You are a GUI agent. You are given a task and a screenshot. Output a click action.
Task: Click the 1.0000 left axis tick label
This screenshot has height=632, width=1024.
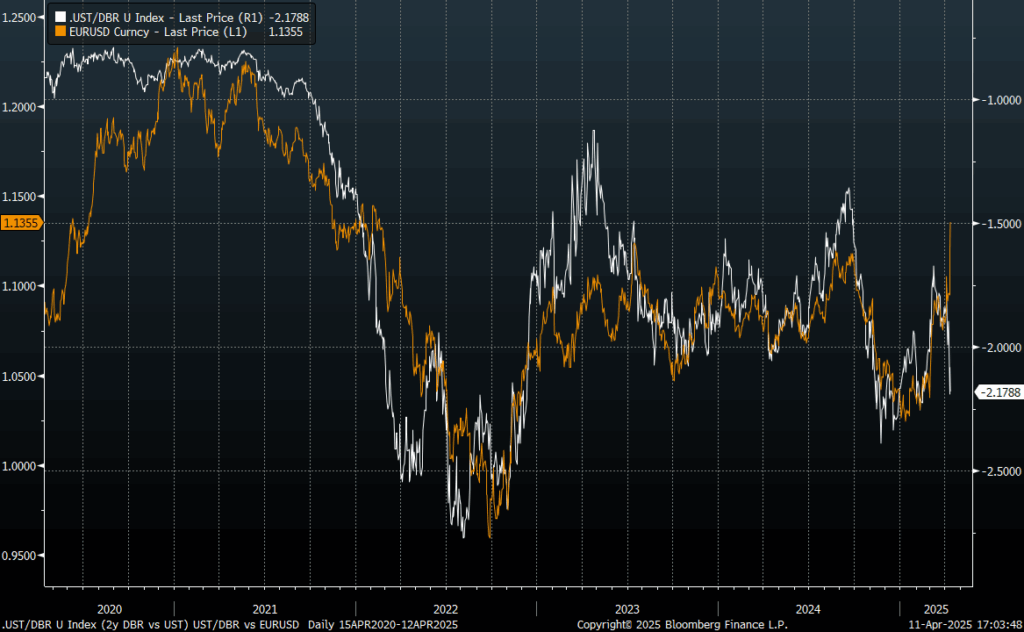[x=21, y=466]
